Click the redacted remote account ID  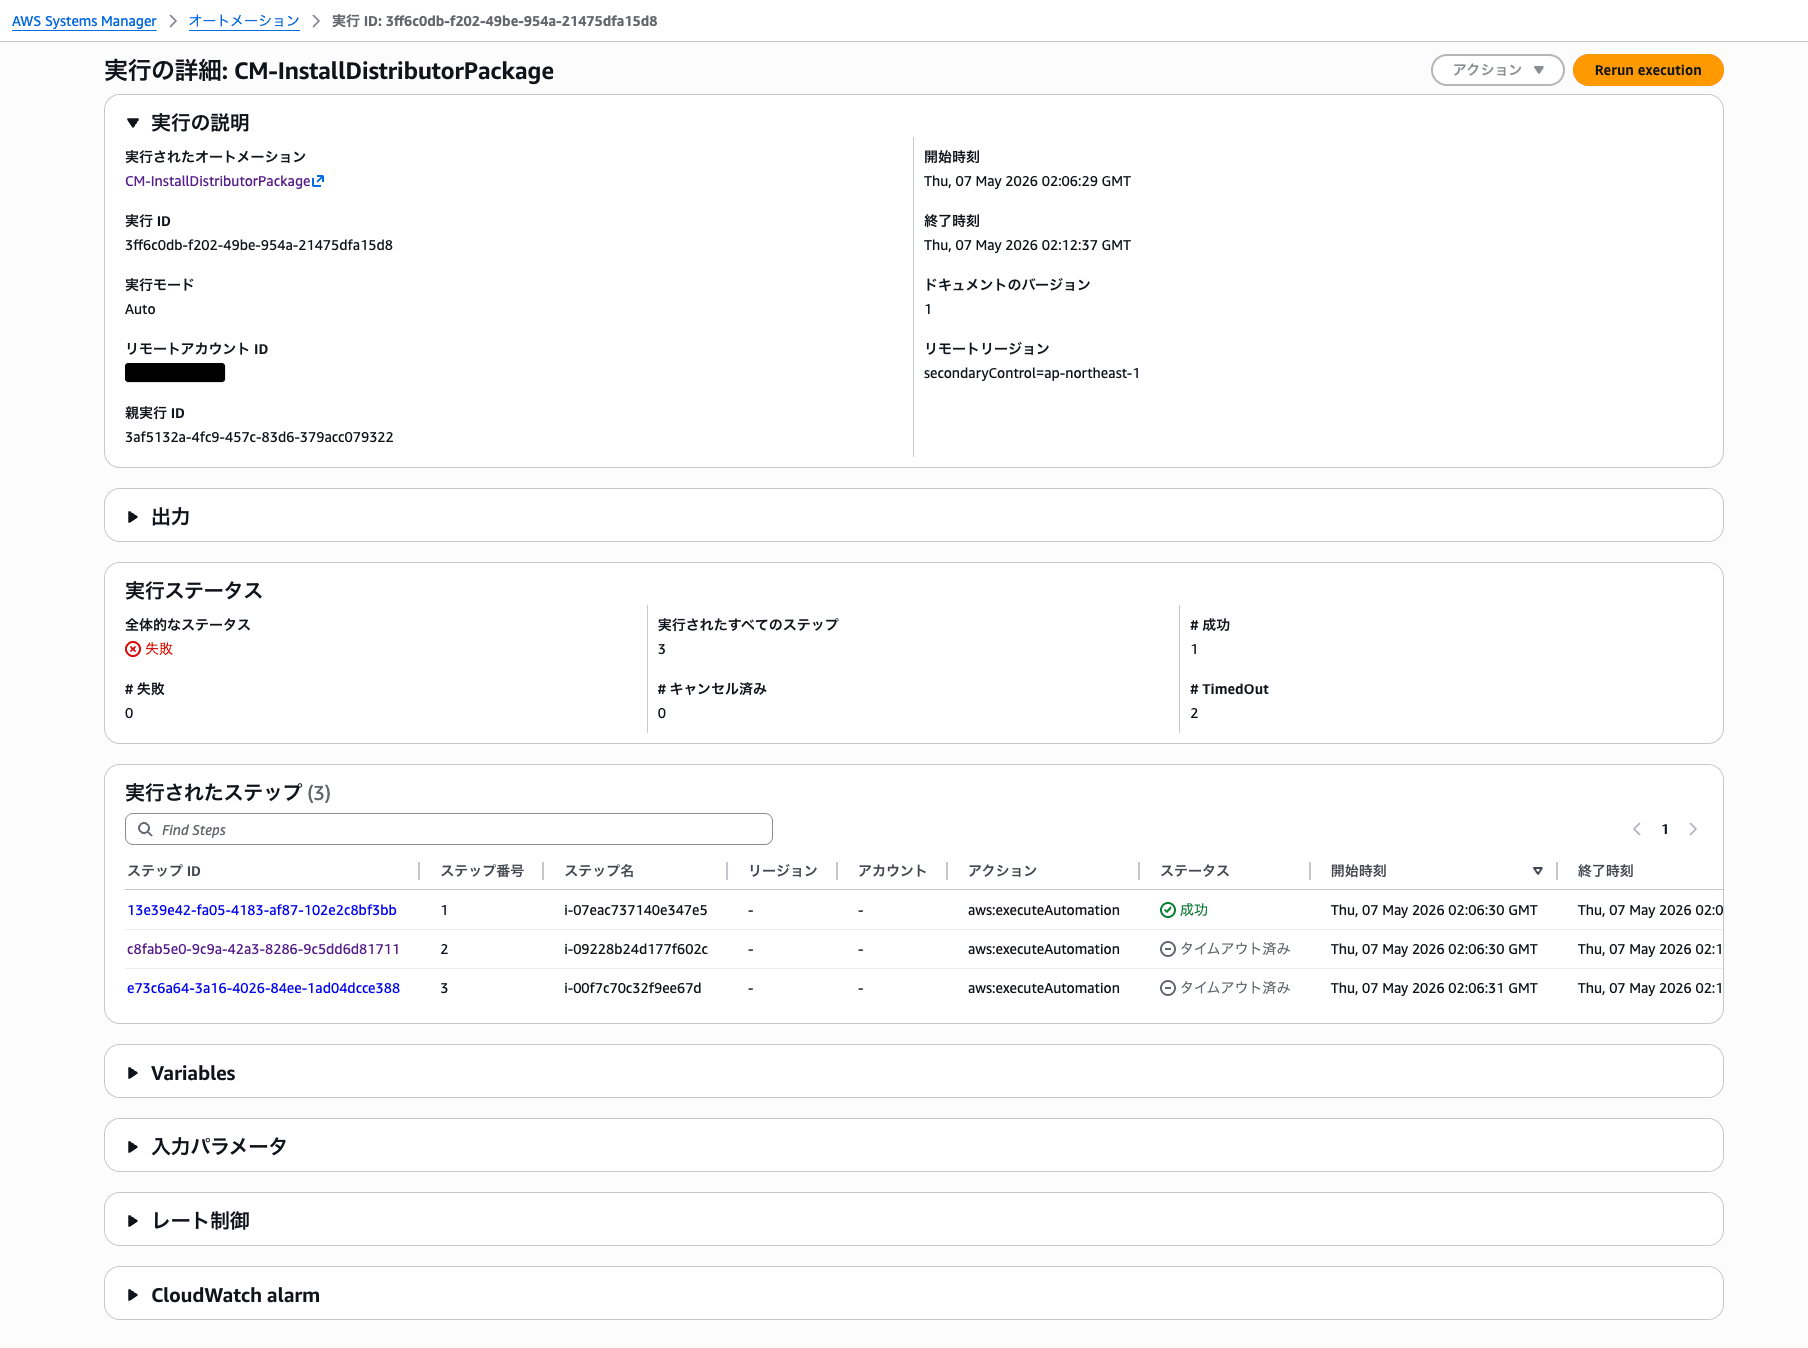click(x=175, y=373)
